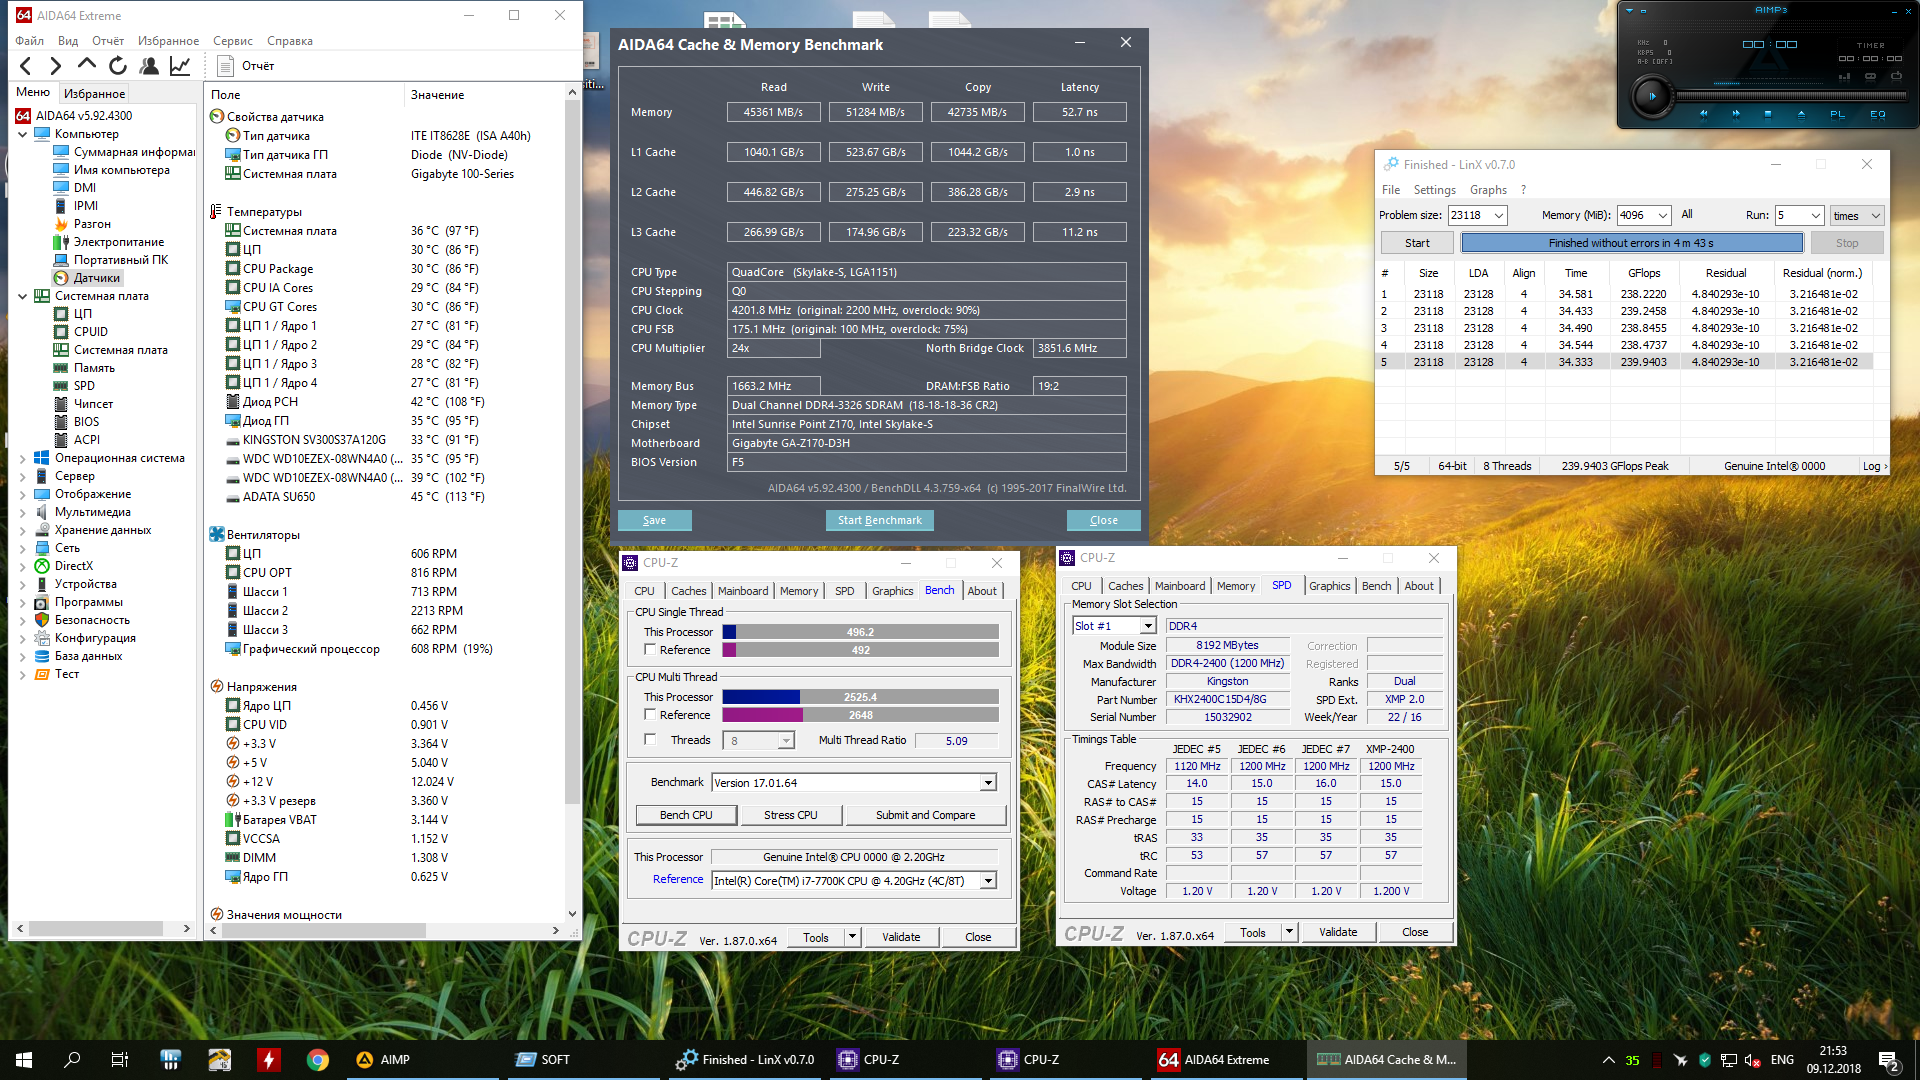The height and width of the screenshot is (1080, 1920).
Task: Click the Bench CPU button
Action: (686, 815)
